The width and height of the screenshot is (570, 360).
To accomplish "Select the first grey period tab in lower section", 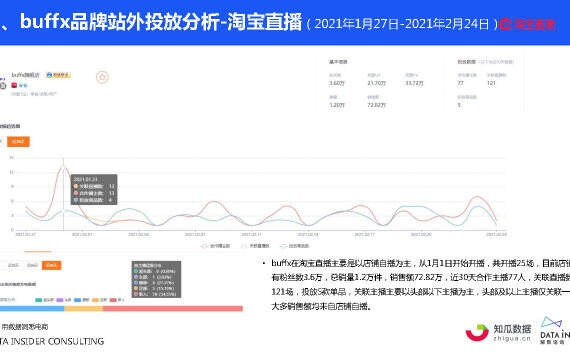I will pos(13,265).
